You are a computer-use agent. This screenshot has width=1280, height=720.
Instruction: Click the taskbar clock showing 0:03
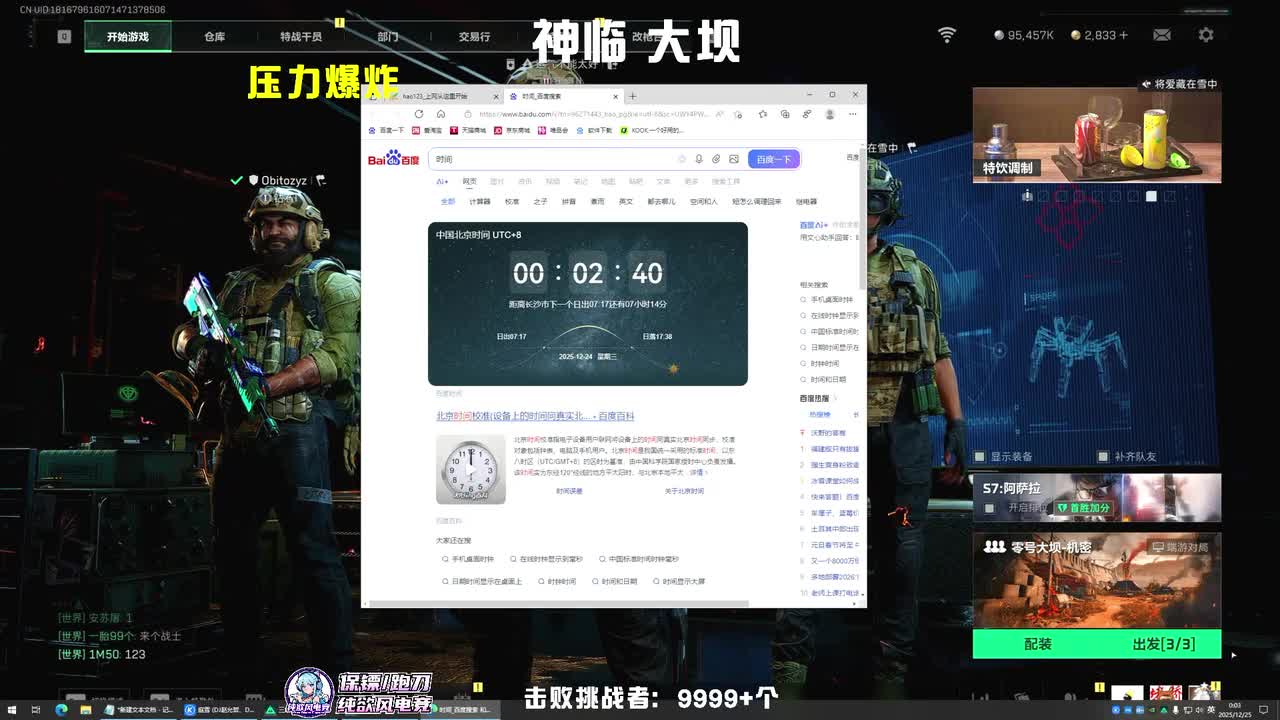(1234, 709)
